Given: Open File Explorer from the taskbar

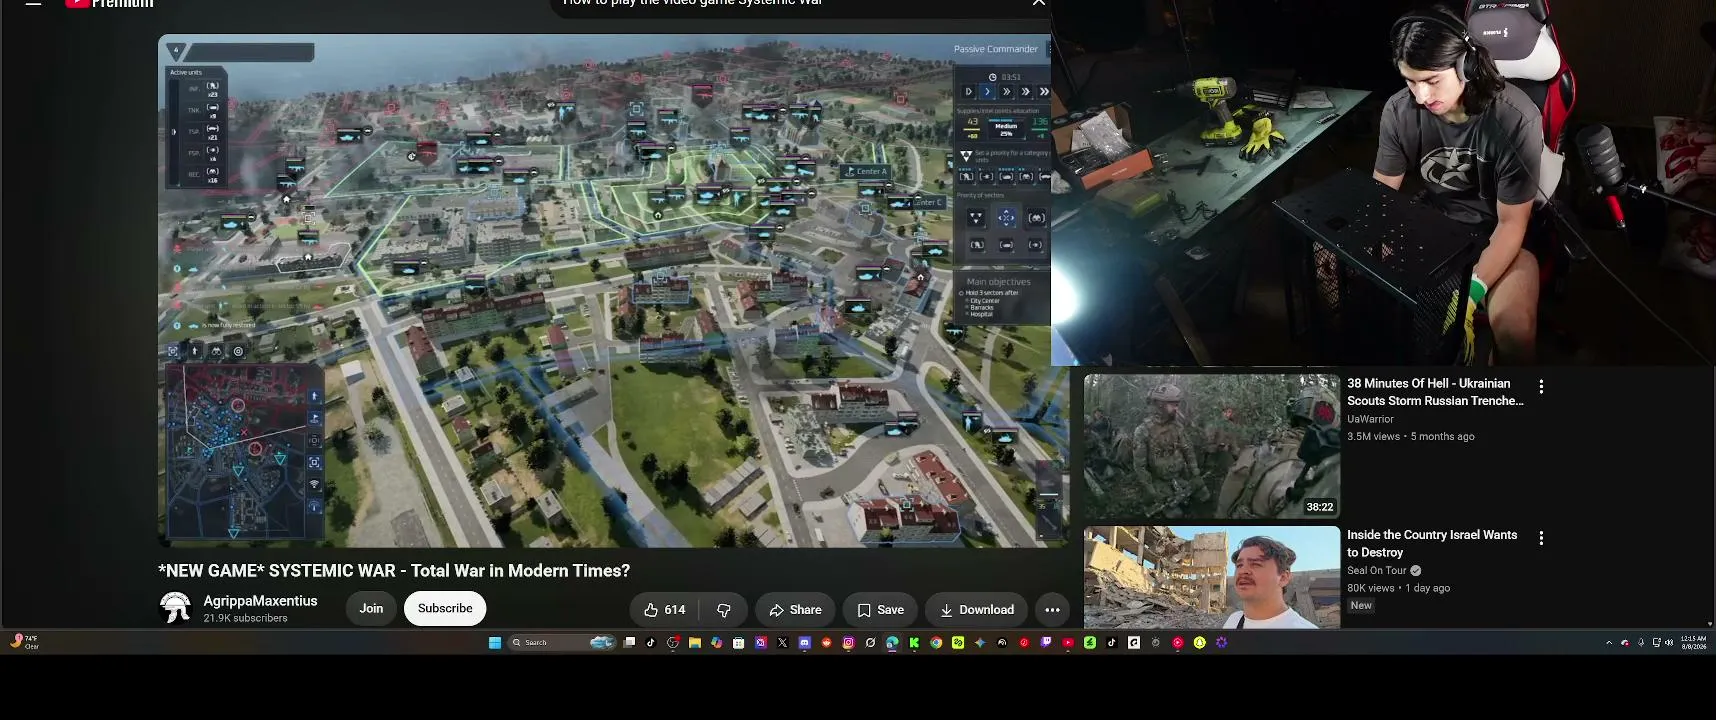Looking at the screenshot, I should [695, 643].
